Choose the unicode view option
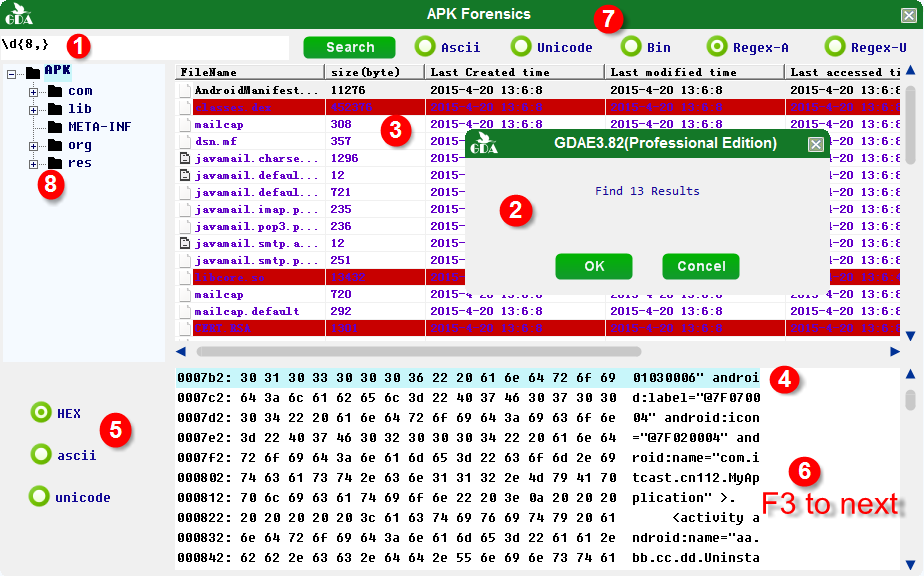 pos(39,496)
